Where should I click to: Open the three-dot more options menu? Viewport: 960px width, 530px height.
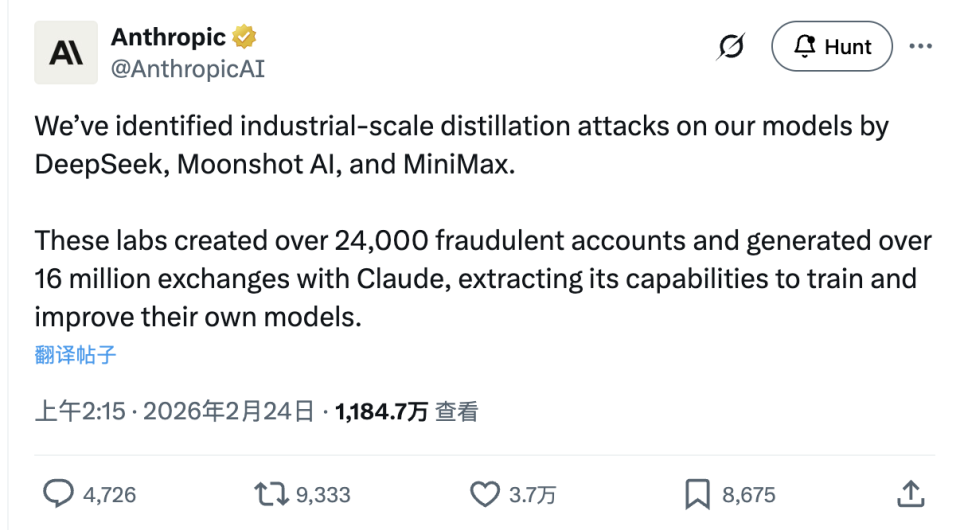[x=920, y=47]
